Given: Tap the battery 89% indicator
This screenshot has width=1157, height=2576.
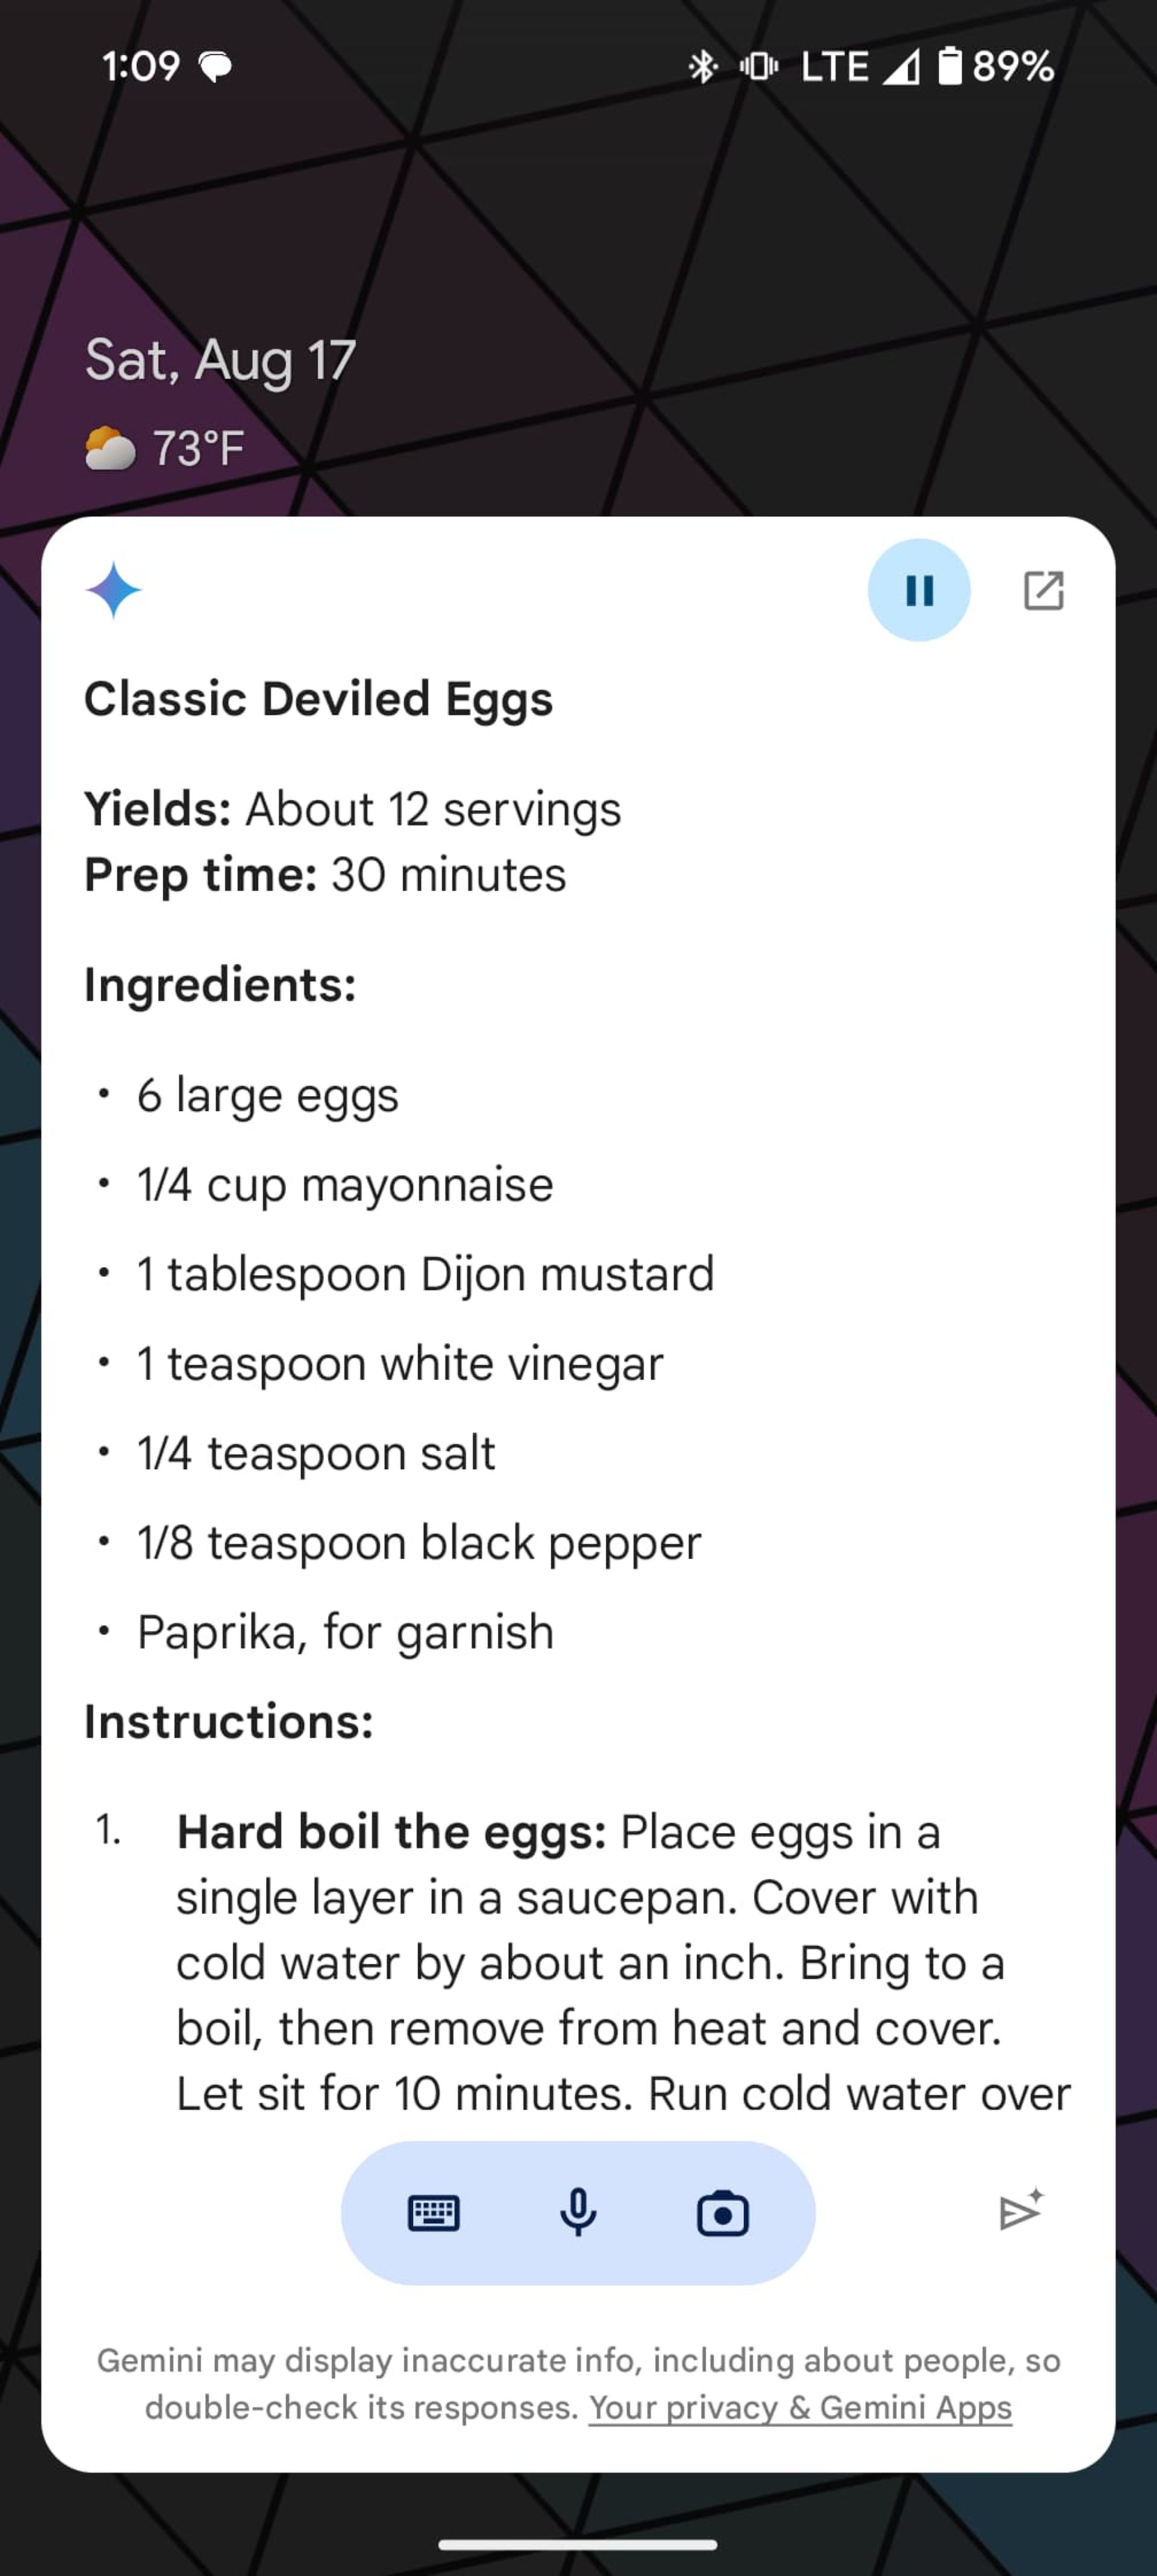Looking at the screenshot, I should pyautogui.click(x=996, y=67).
